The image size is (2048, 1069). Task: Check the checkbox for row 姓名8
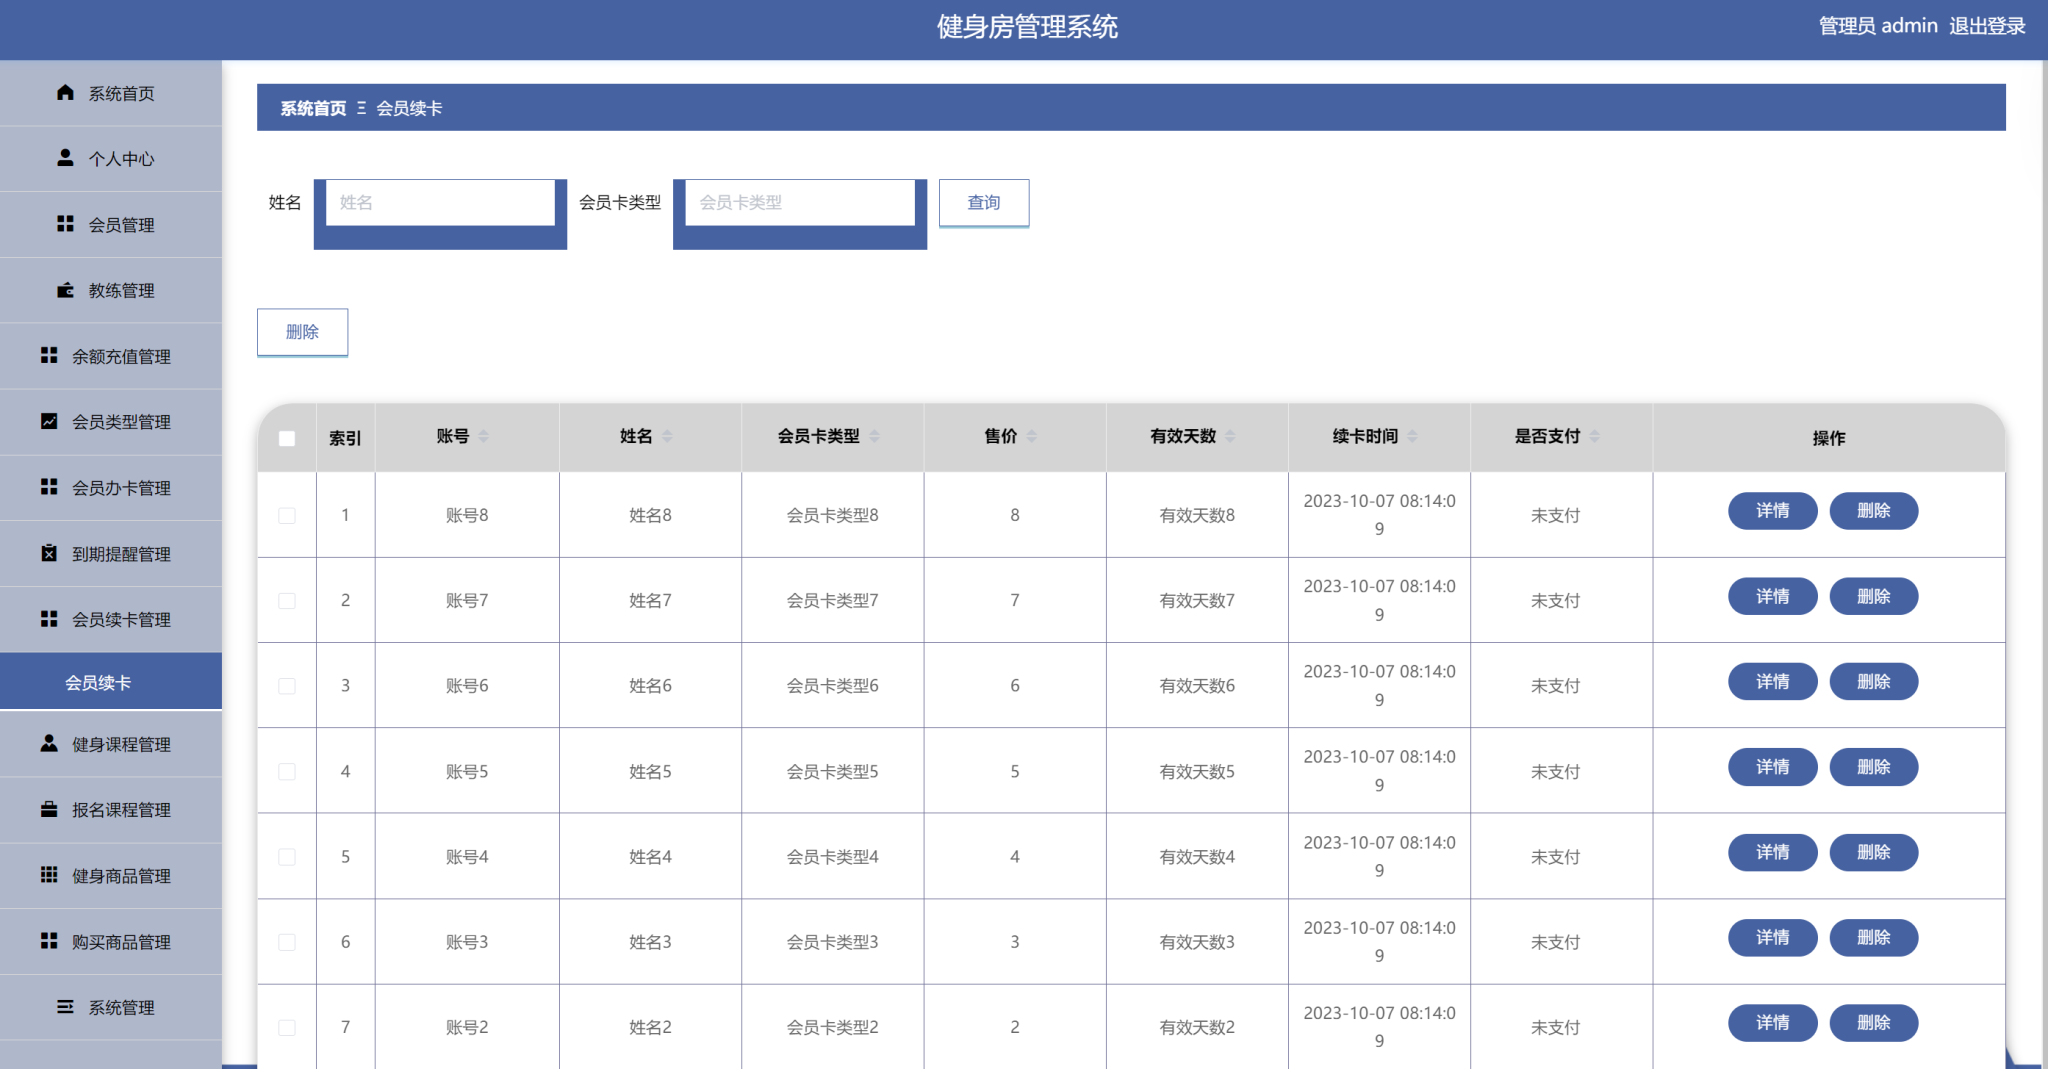287,515
